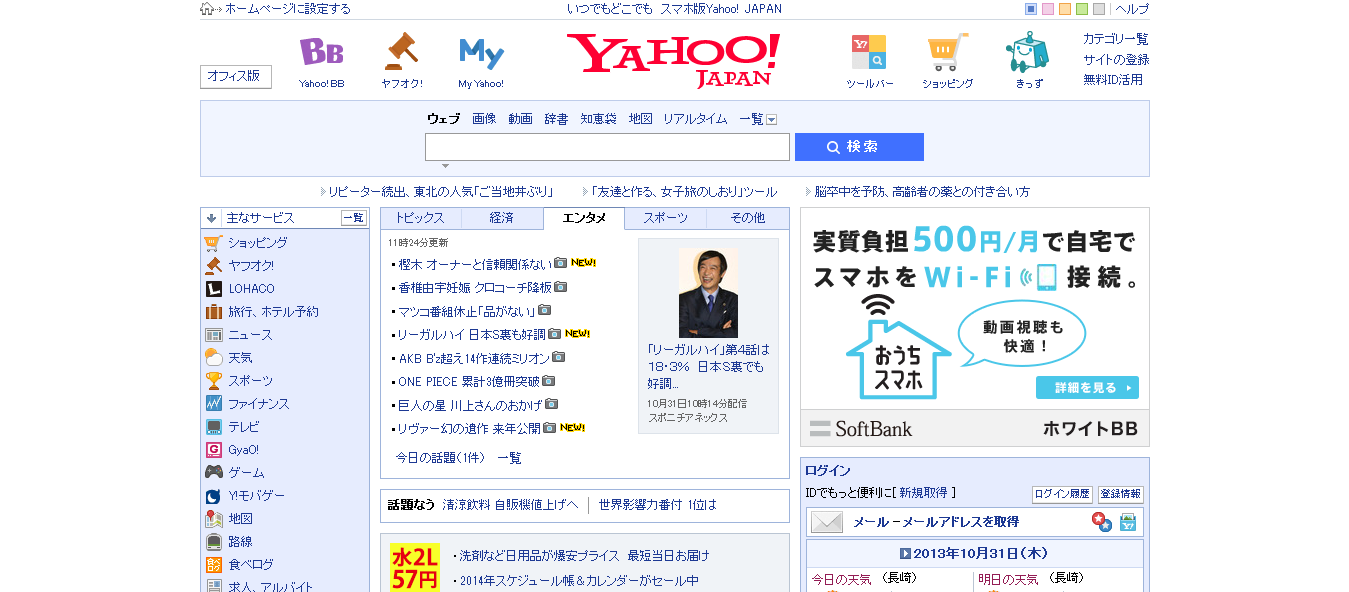Switch to the トピックス news tab
Screen dimensions: 1349x592
point(420,218)
